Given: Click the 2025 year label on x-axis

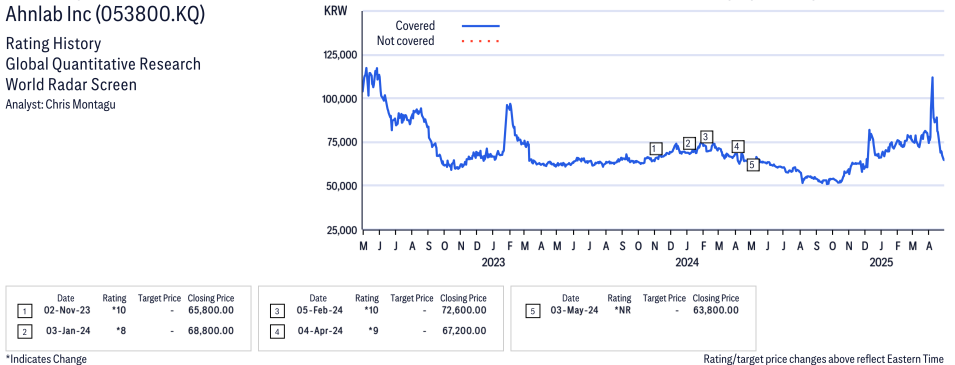Looking at the screenshot, I should pos(881,263).
